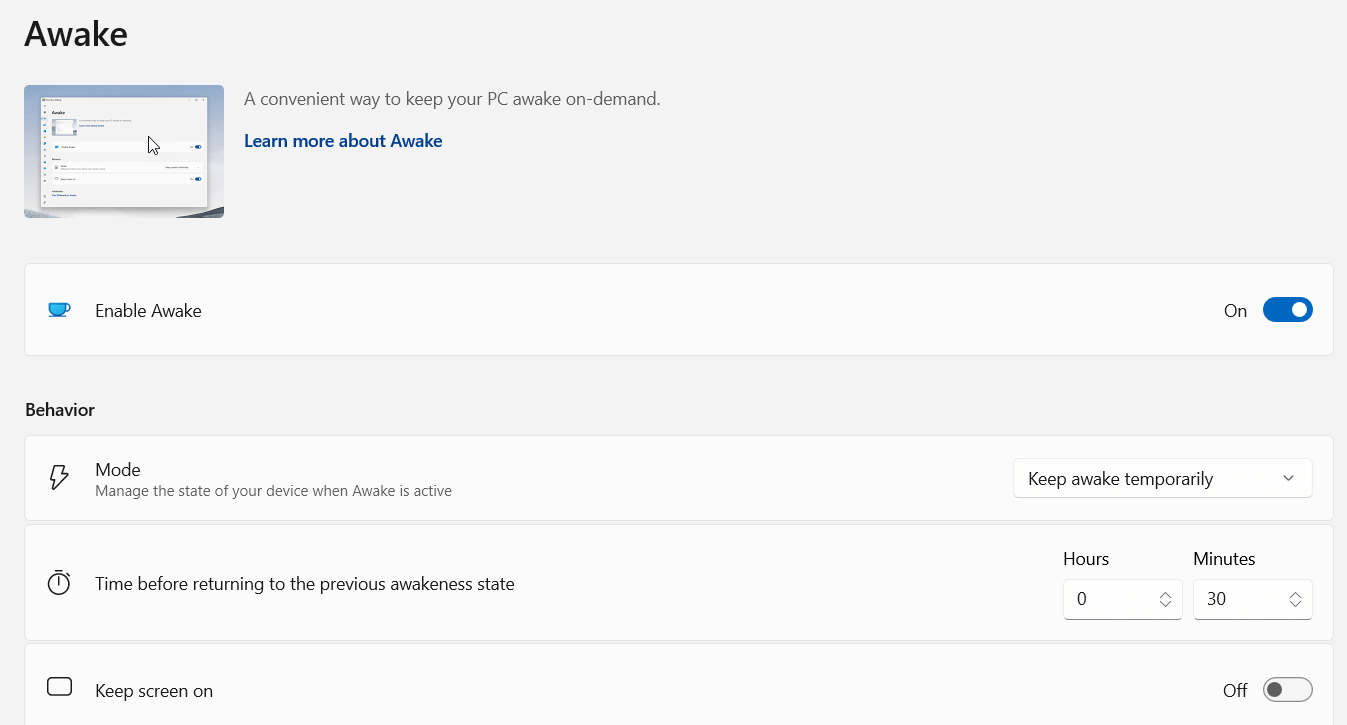Open the Keep awake temporarily dropdown

[1163, 478]
